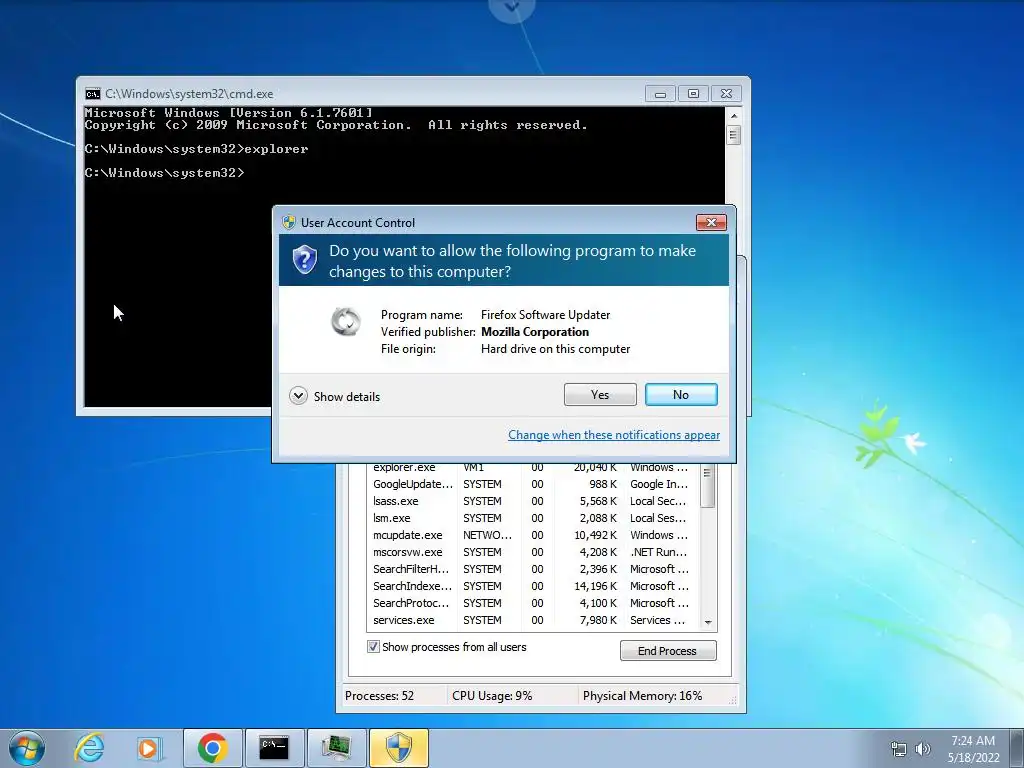The image size is (1024, 768).
Task: Select the SearchIndexe process row
Action: [x=533, y=586]
